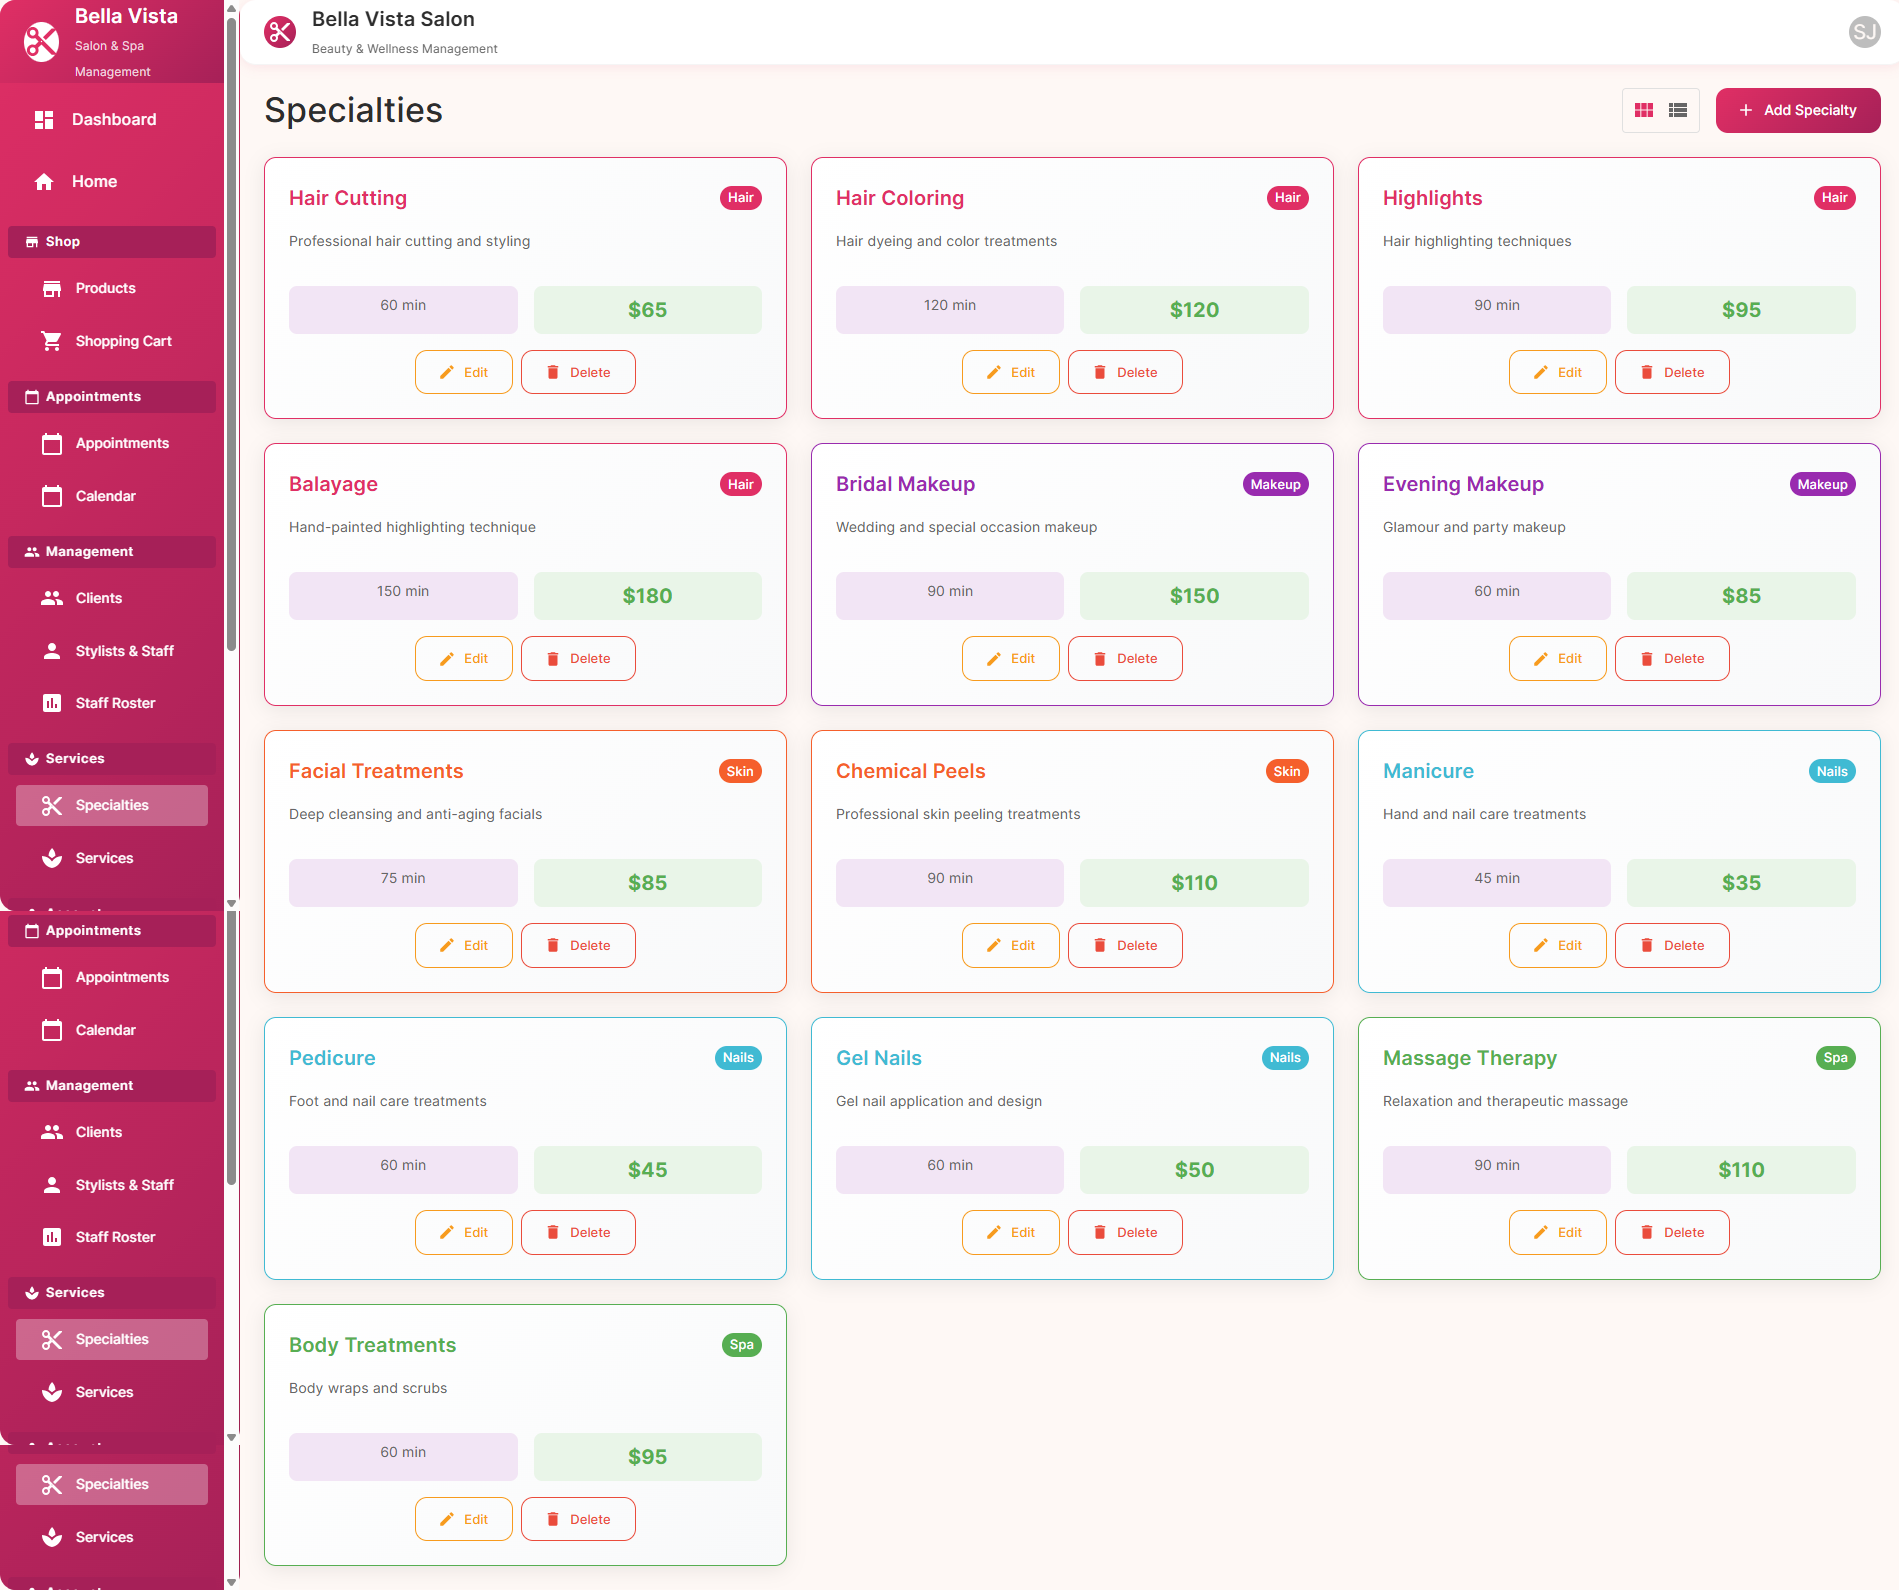This screenshot has width=1899, height=1590.
Task: Click the Spa badge on Massage Therapy card
Action: (1835, 1058)
